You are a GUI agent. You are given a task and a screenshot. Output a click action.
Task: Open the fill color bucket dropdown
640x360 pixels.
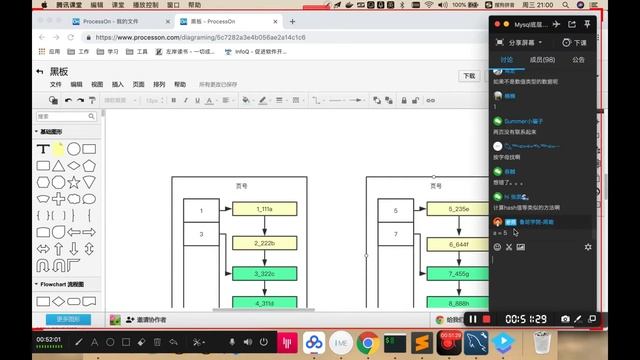(x=247, y=100)
